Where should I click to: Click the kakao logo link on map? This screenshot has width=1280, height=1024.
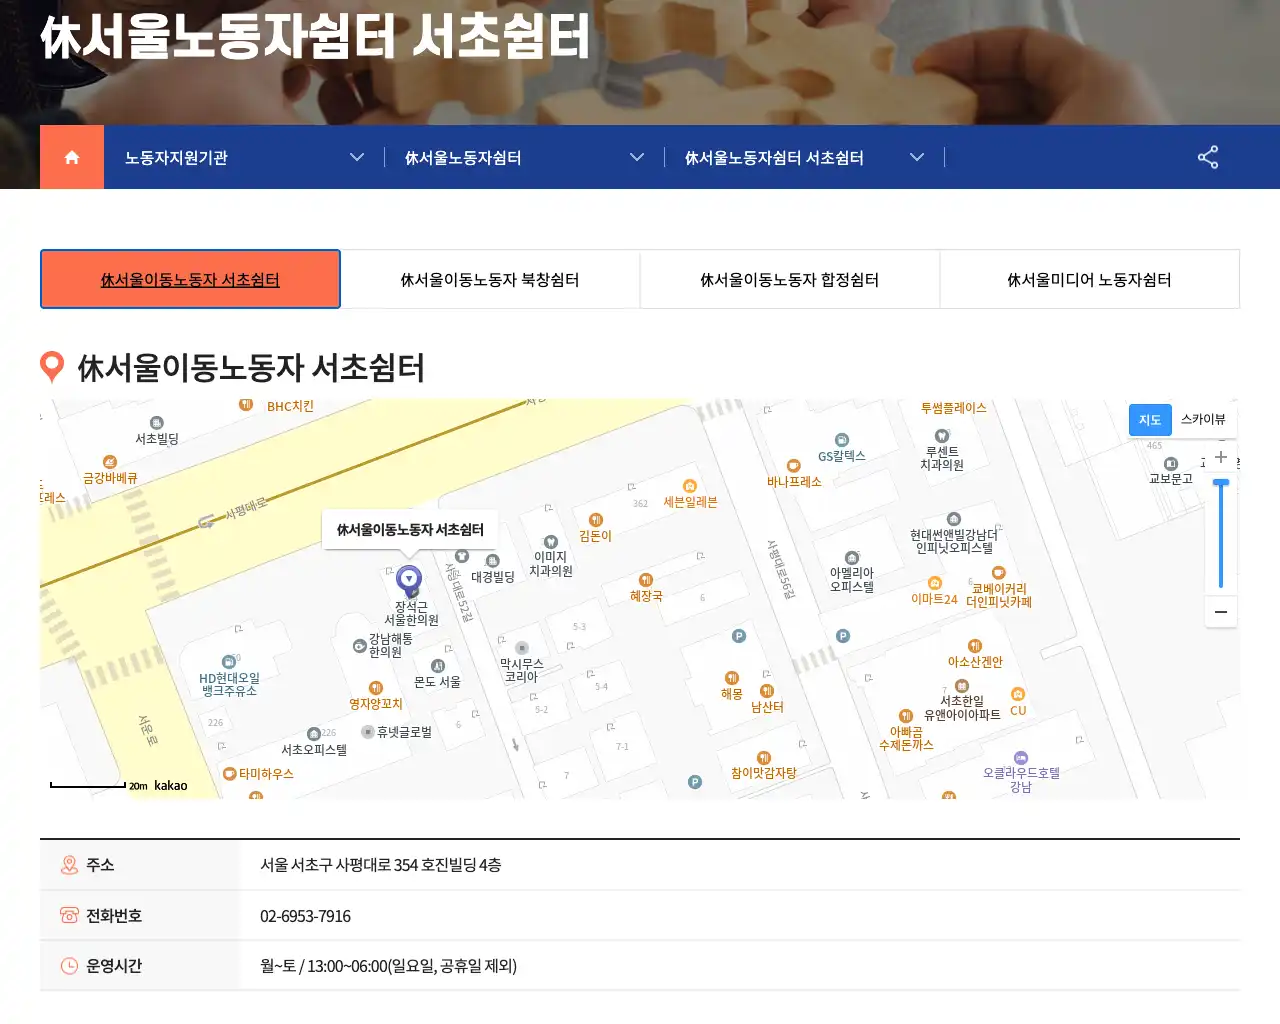pos(171,785)
